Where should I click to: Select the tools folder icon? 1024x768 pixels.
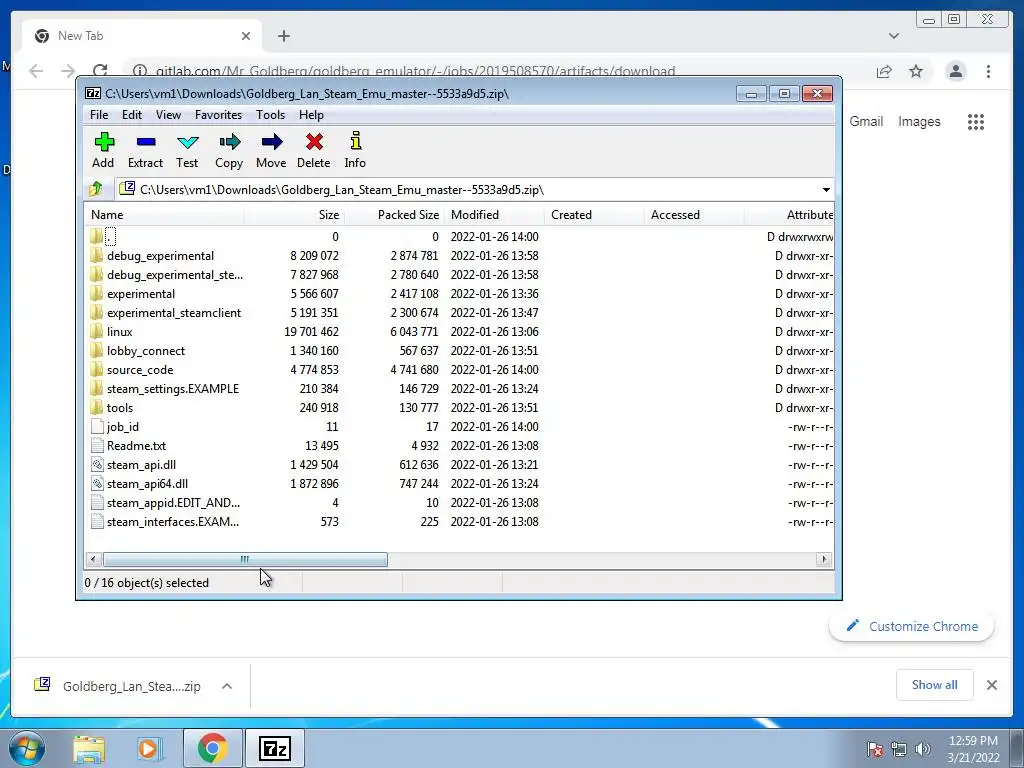click(x=97, y=408)
